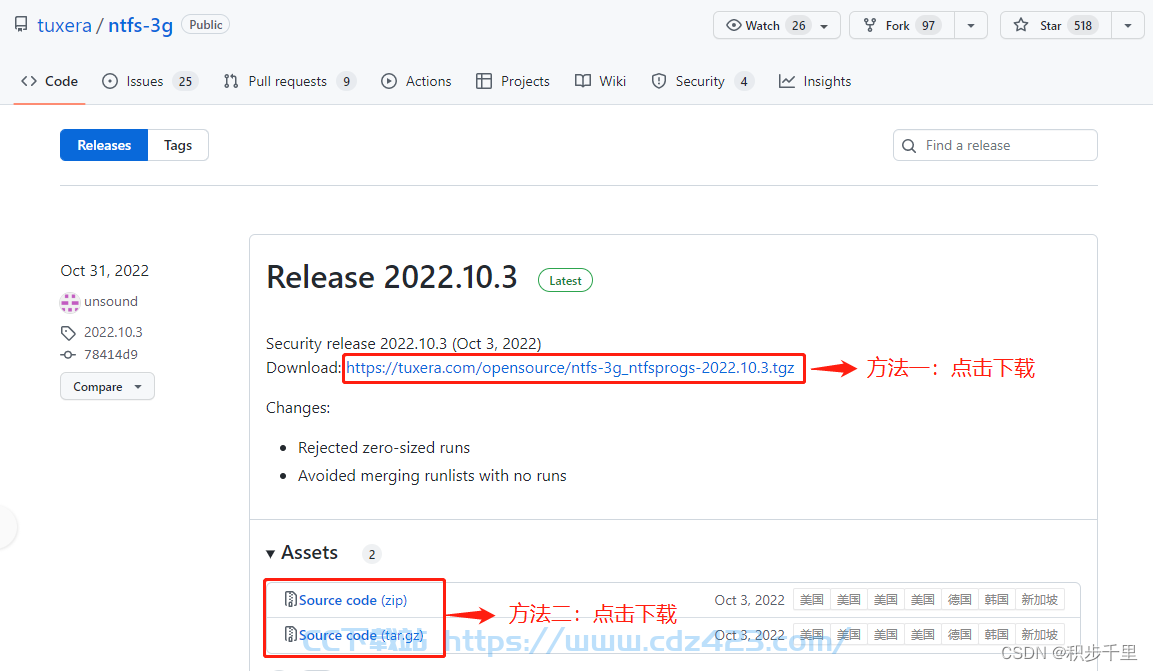Image resolution: width=1153 pixels, height=671 pixels.
Task: Open the Watch notifications dropdown
Action: pyautogui.click(x=777, y=26)
